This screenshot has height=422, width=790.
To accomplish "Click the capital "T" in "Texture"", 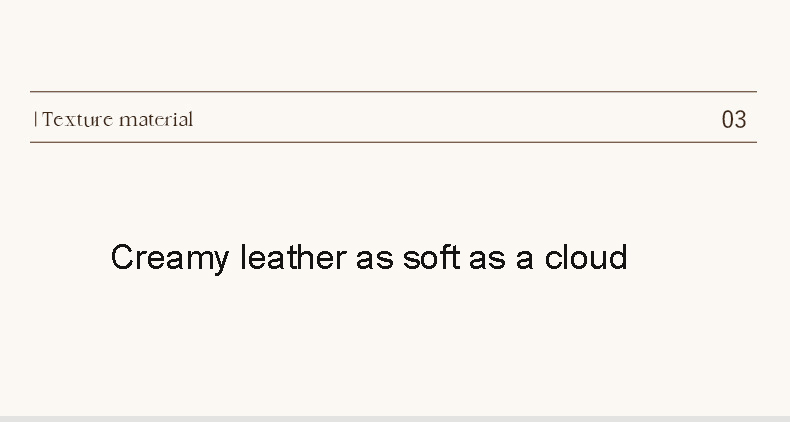I will click(x=48, y=120).
